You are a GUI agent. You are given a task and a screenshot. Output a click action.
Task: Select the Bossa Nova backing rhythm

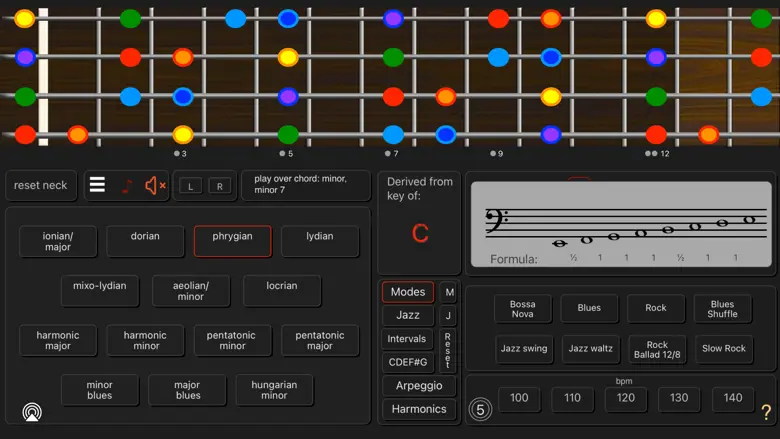(523, 309)
